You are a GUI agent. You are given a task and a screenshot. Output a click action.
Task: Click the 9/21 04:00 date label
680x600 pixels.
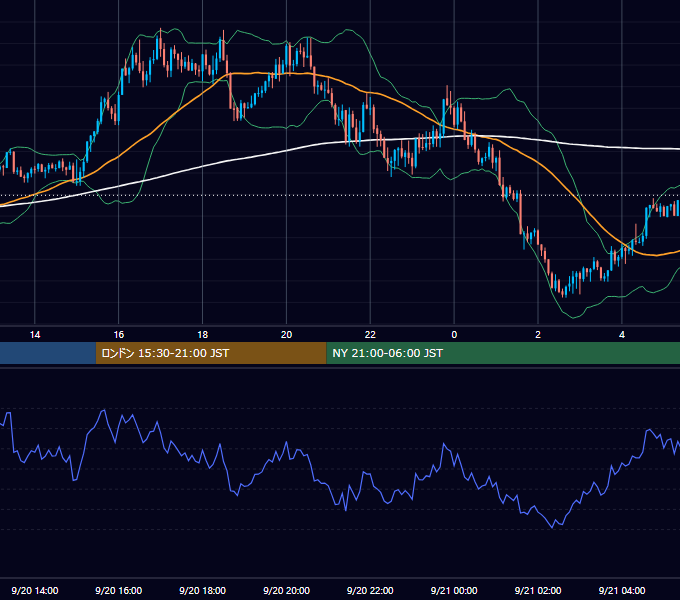click(622, 590)
